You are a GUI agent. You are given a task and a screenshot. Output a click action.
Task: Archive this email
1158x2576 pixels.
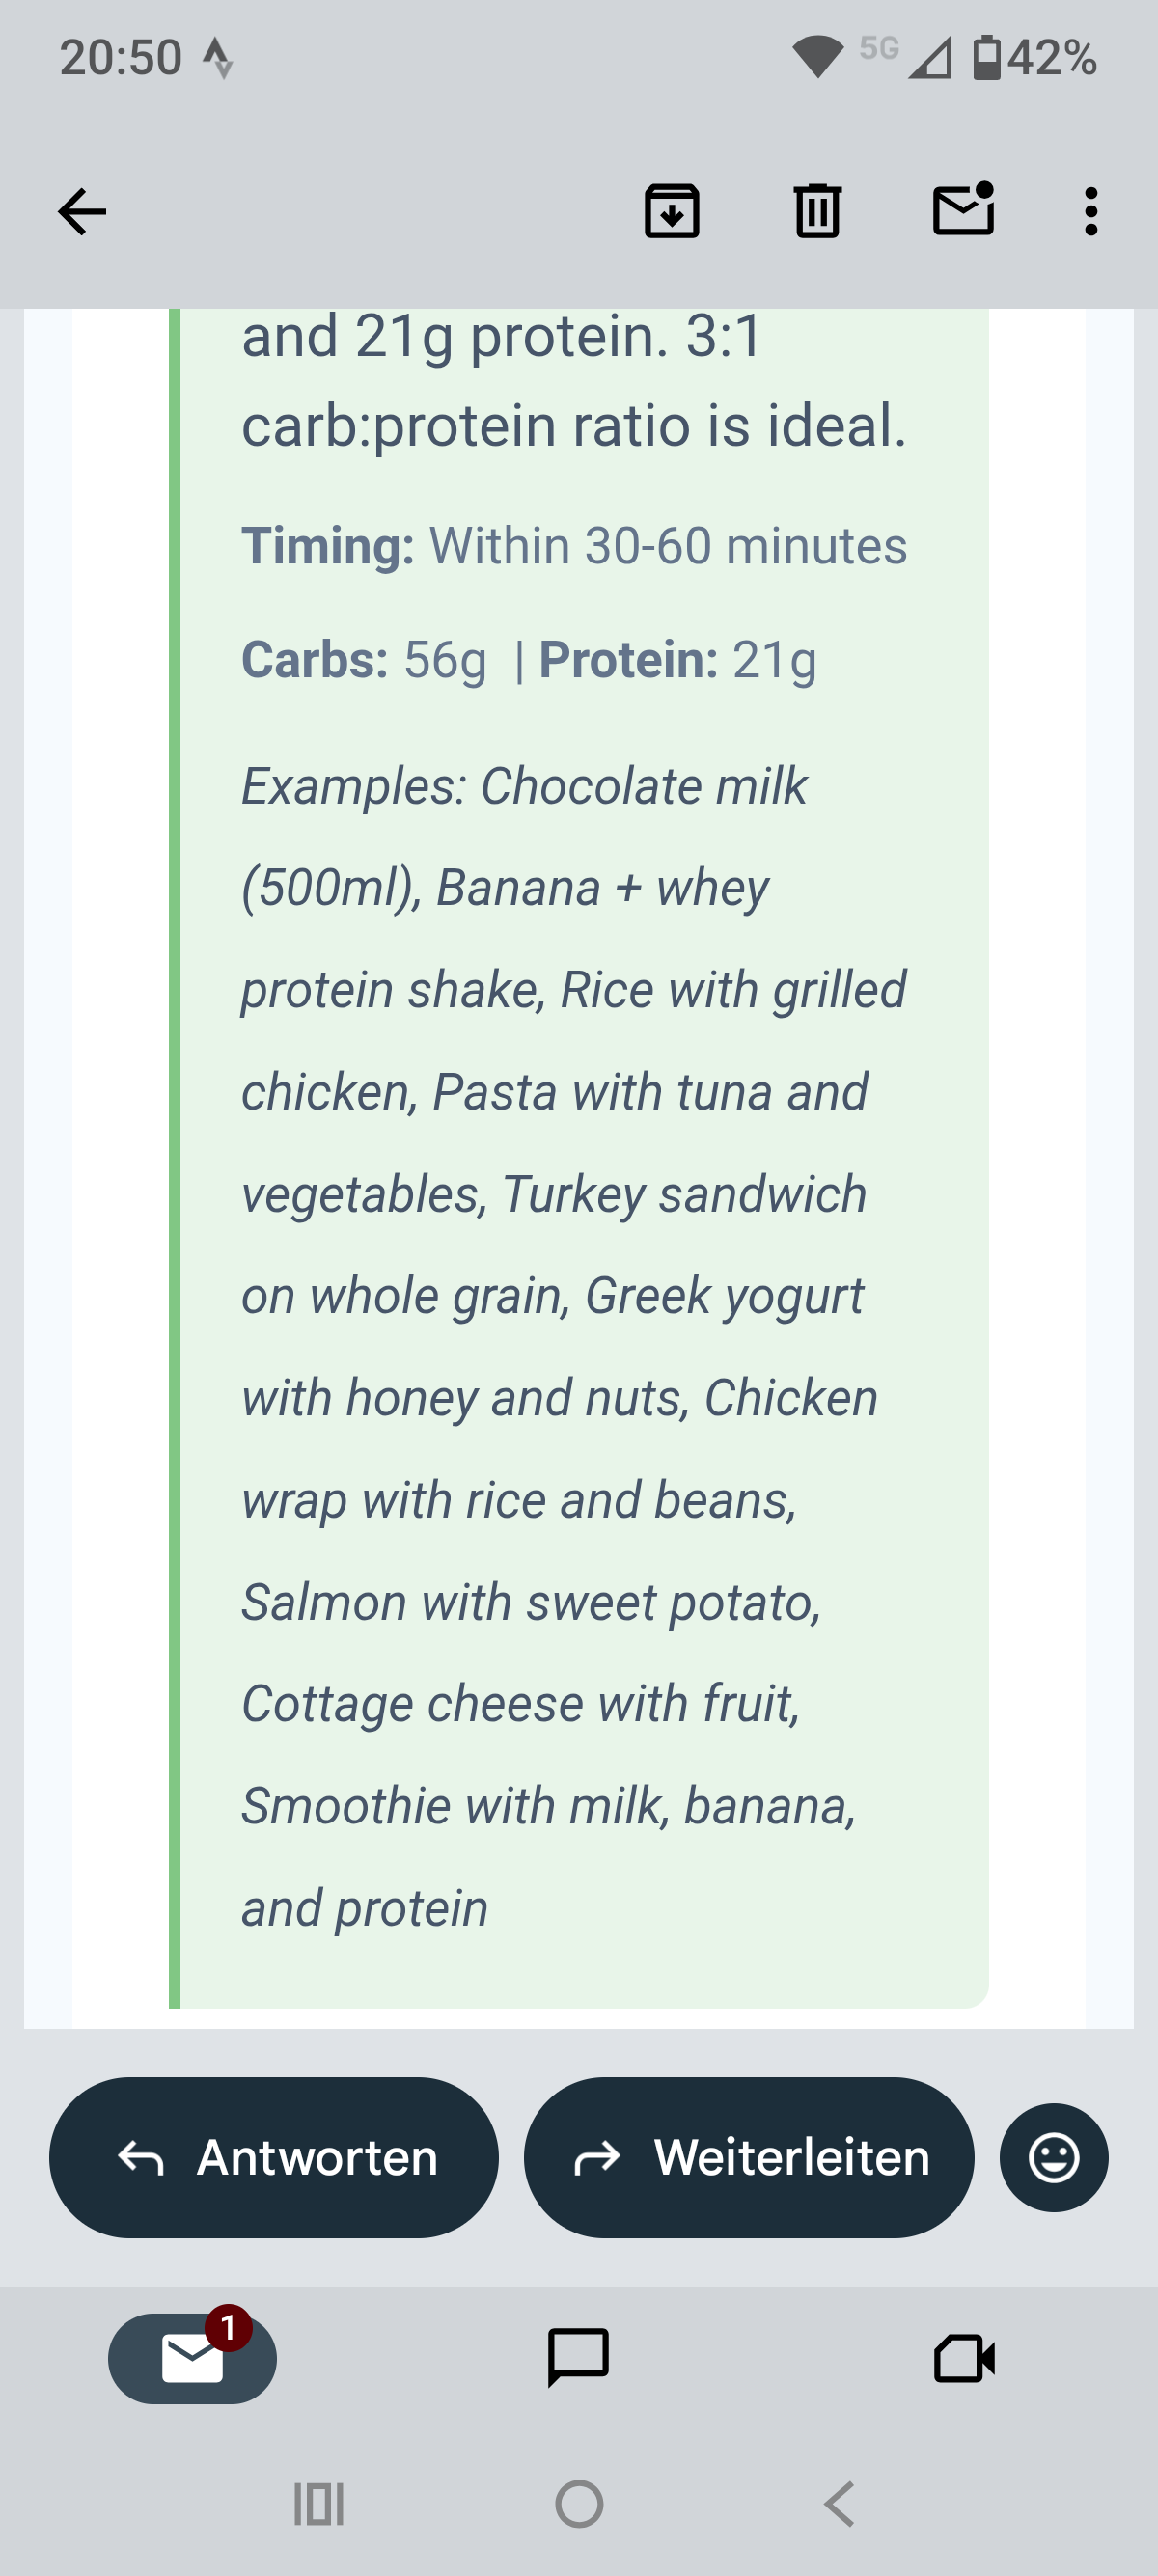click(x=672, y=212)
